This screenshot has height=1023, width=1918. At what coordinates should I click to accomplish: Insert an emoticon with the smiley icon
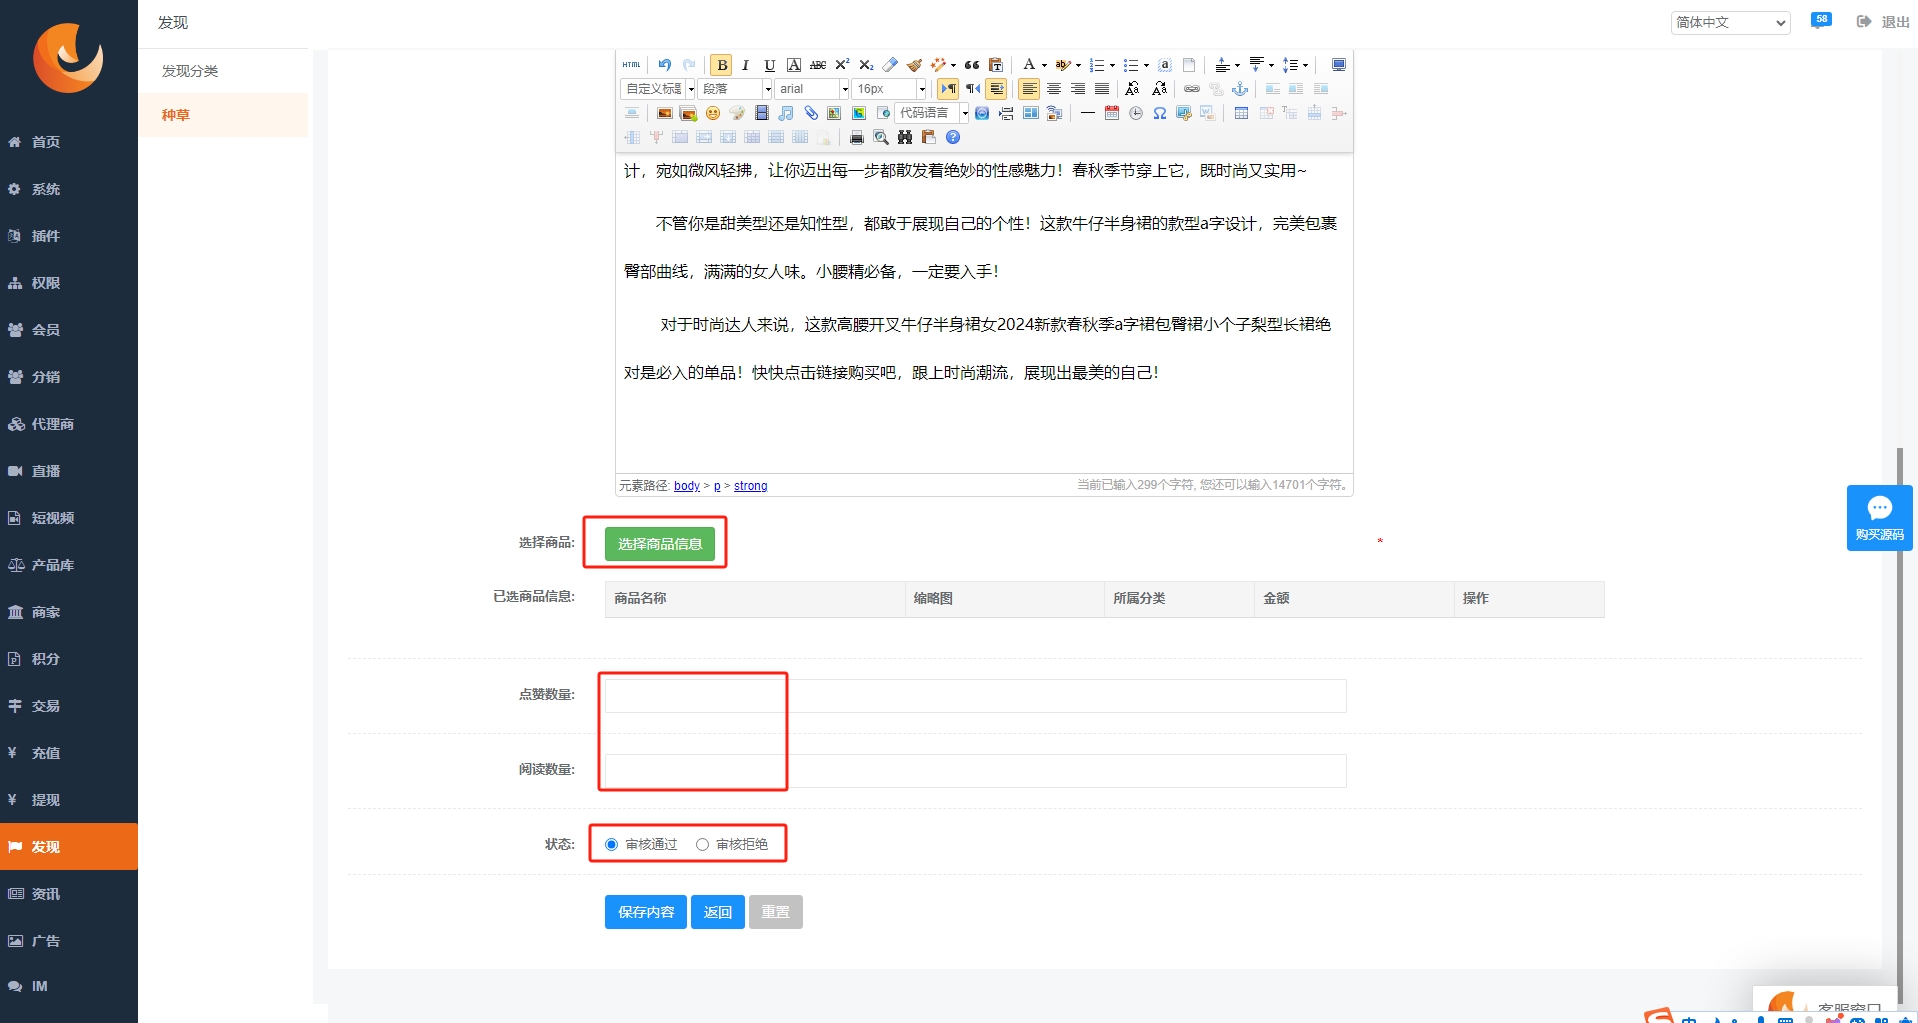tap(712, 113)
